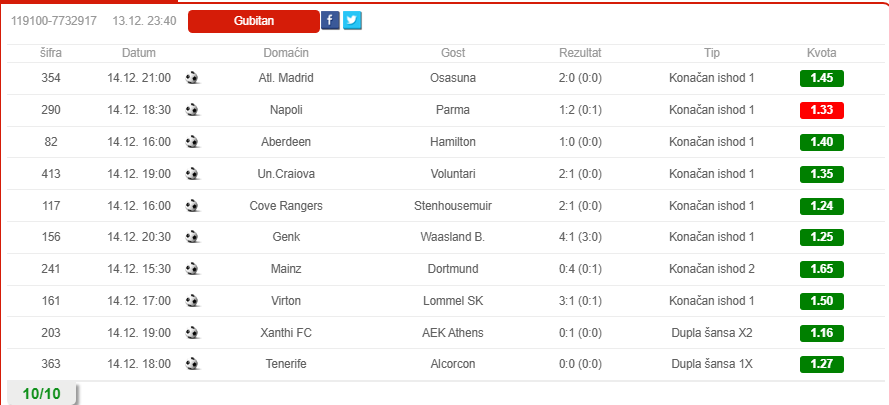Viewport: 889px width, 405px height.
Task: Click soccer ball icon in Napoli row
Action: (x=192, y=110)
